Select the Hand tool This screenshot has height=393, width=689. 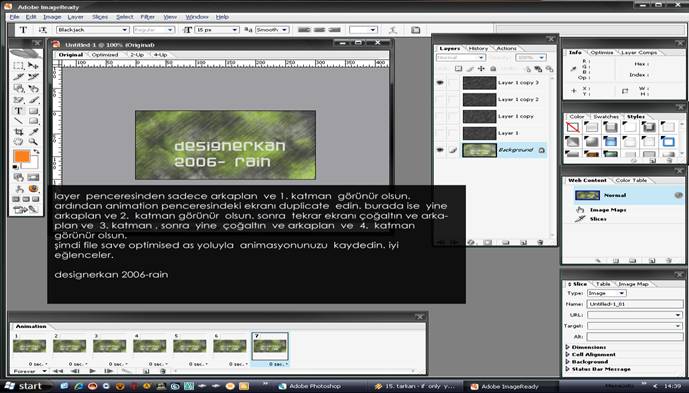[18, 142]
